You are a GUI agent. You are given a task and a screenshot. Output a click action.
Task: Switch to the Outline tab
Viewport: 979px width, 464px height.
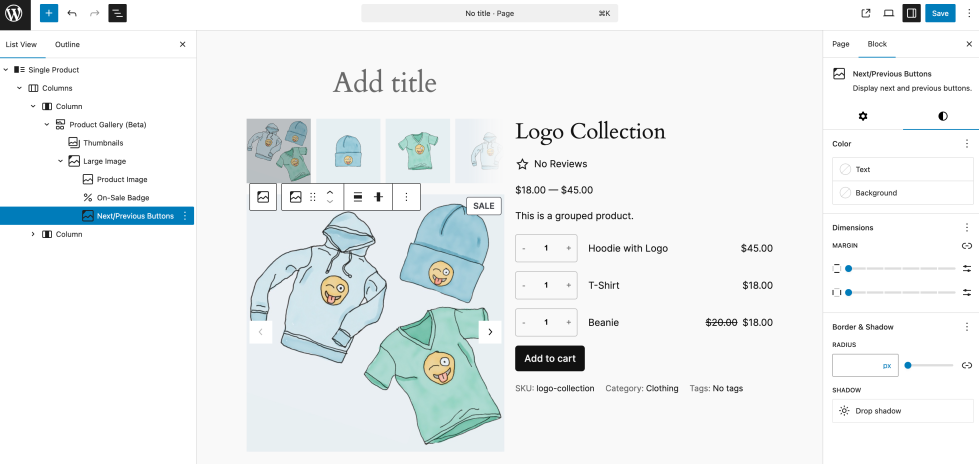pyautogui.click(x=67, y=45)
